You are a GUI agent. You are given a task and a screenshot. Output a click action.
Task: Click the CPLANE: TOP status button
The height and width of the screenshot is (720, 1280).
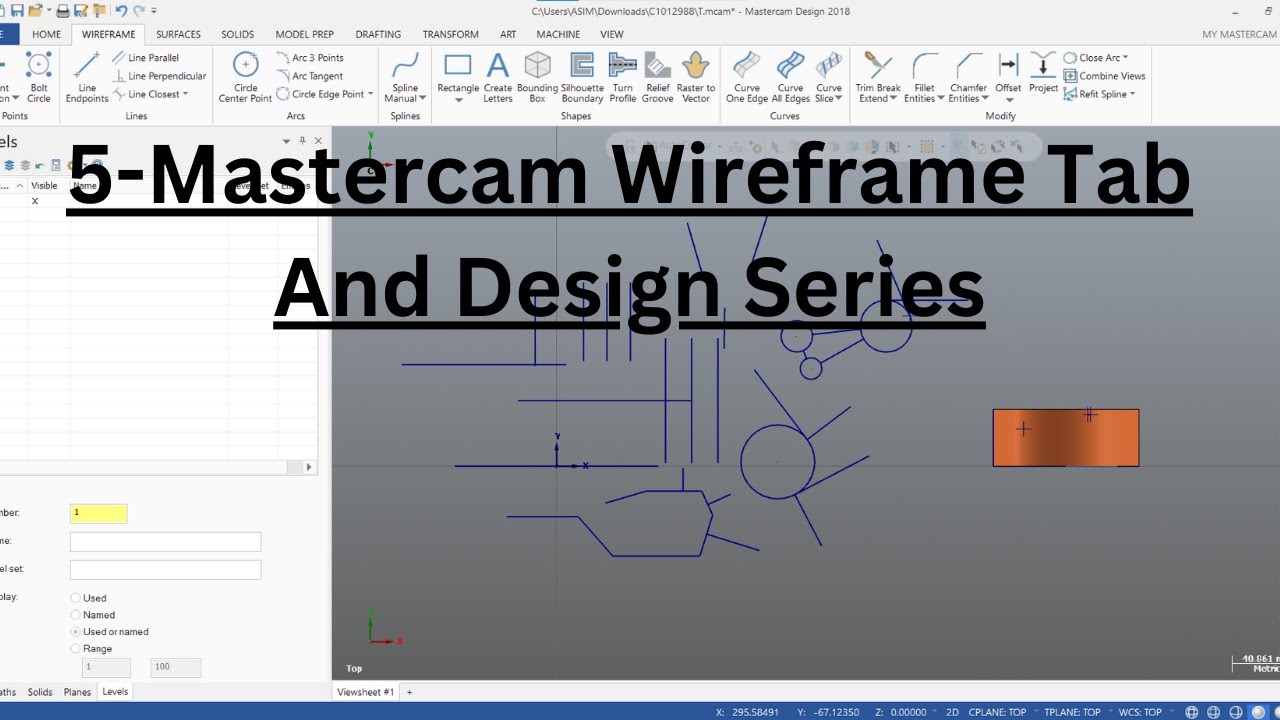click(998, 712)
